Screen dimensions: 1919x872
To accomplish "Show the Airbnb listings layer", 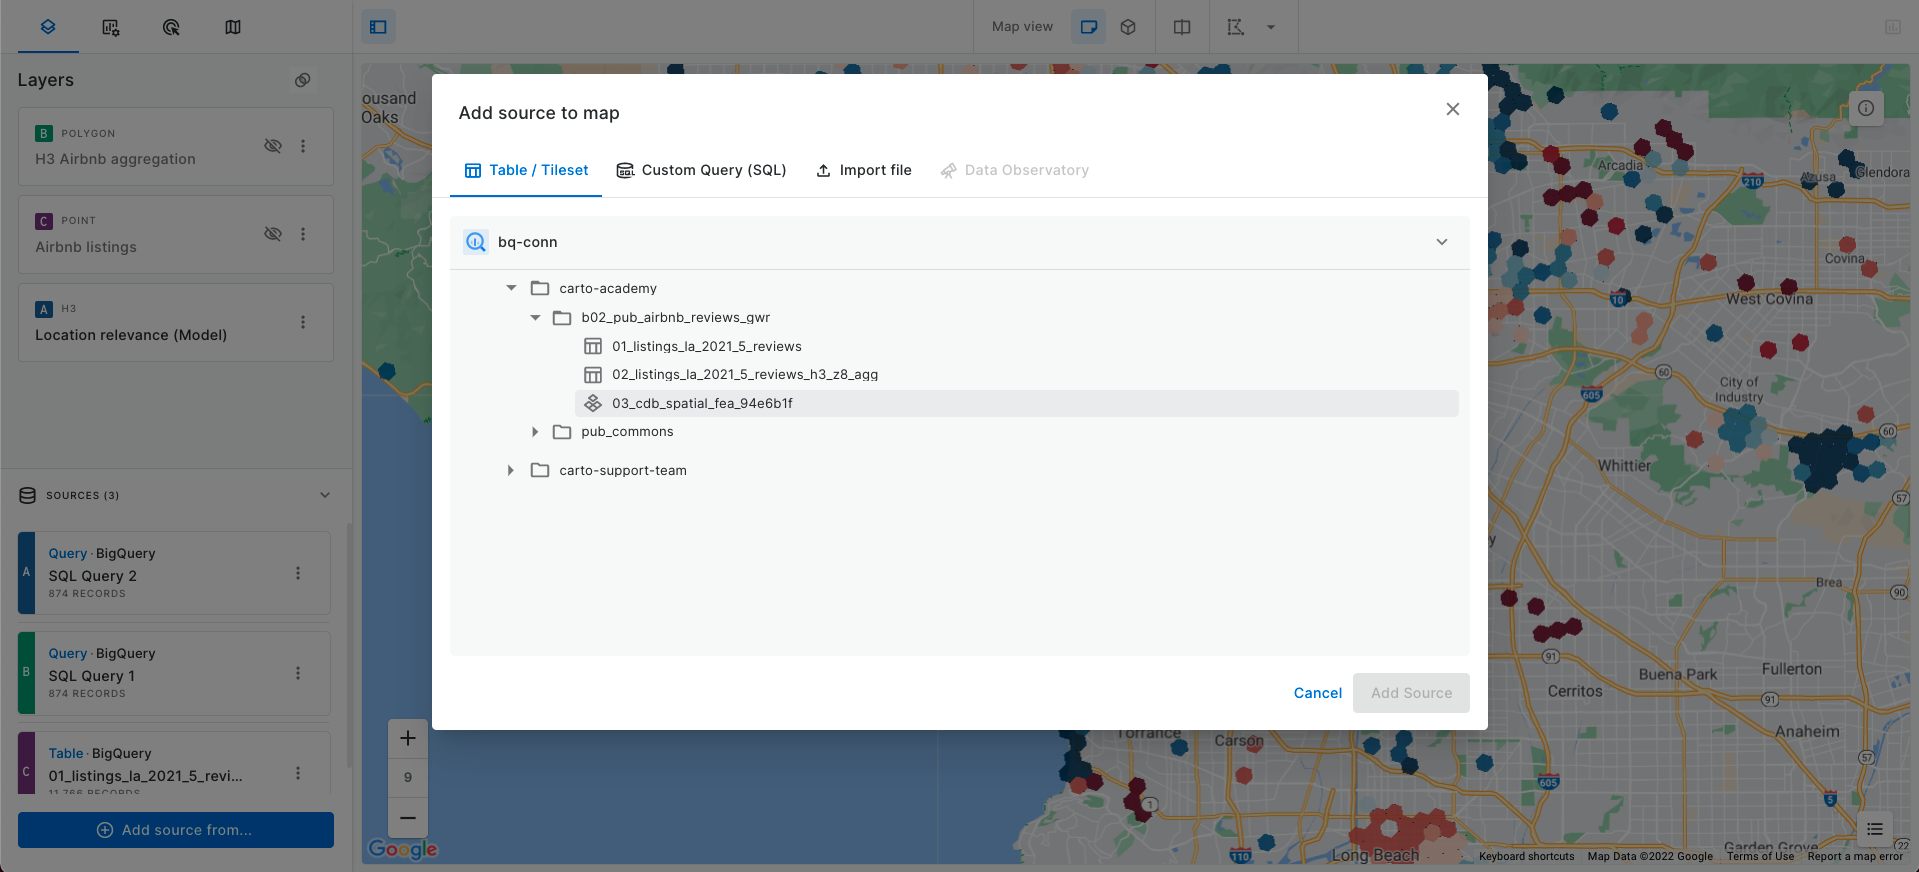I will click(272, 234).
